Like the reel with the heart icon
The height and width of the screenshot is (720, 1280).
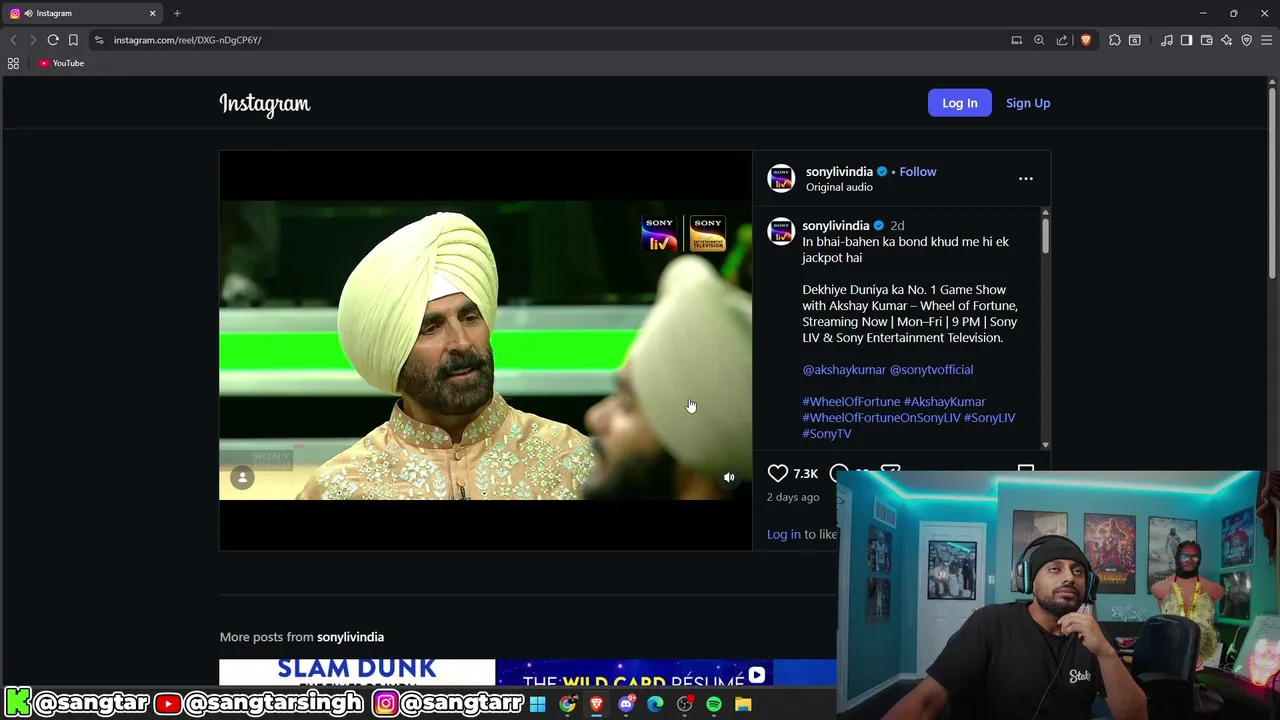click(x=778, y=473)
